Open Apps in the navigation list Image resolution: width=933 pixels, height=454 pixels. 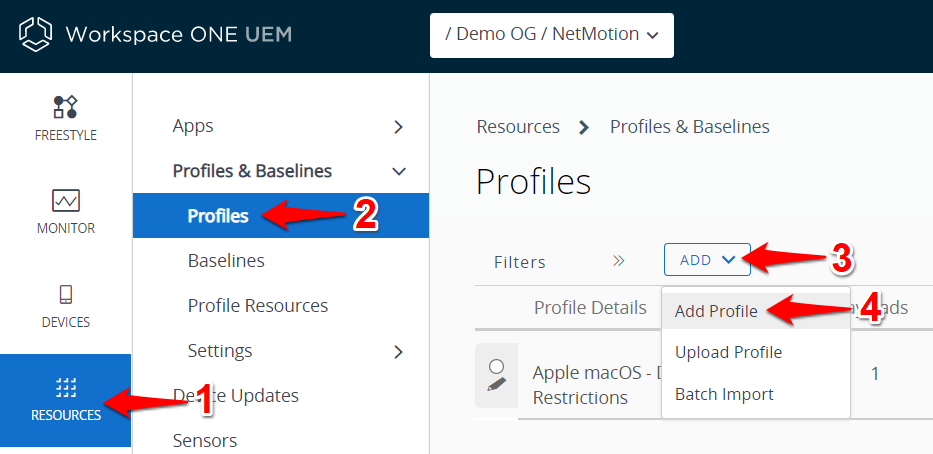click(x=193, y=126)
